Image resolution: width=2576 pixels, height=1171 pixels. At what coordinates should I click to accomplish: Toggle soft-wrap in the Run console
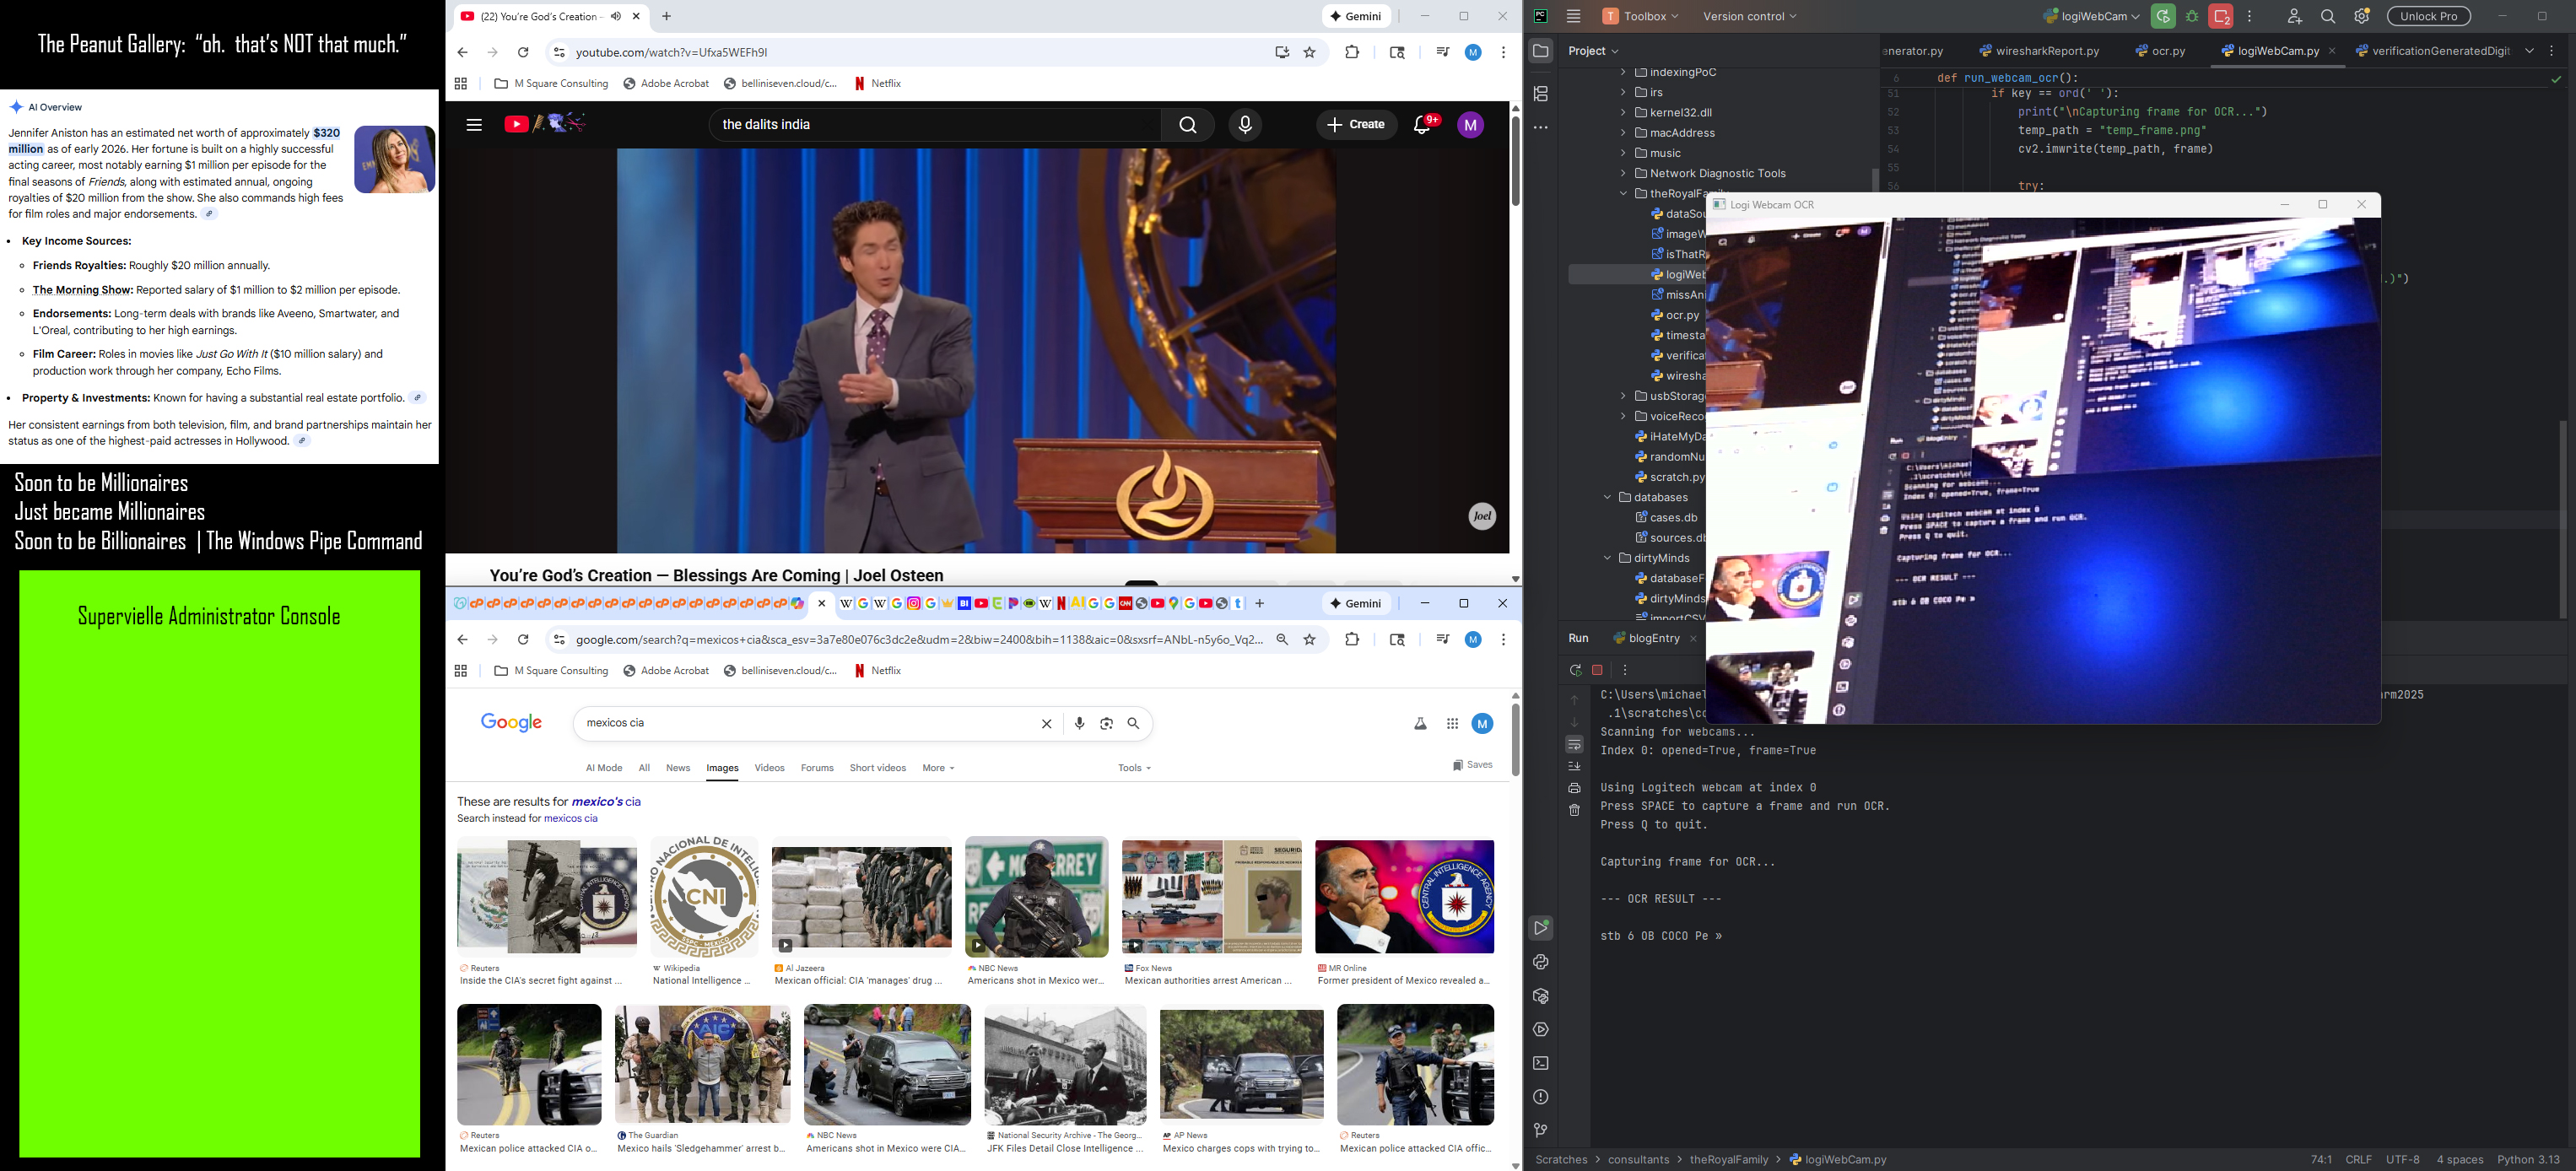tap(1574, 744)
